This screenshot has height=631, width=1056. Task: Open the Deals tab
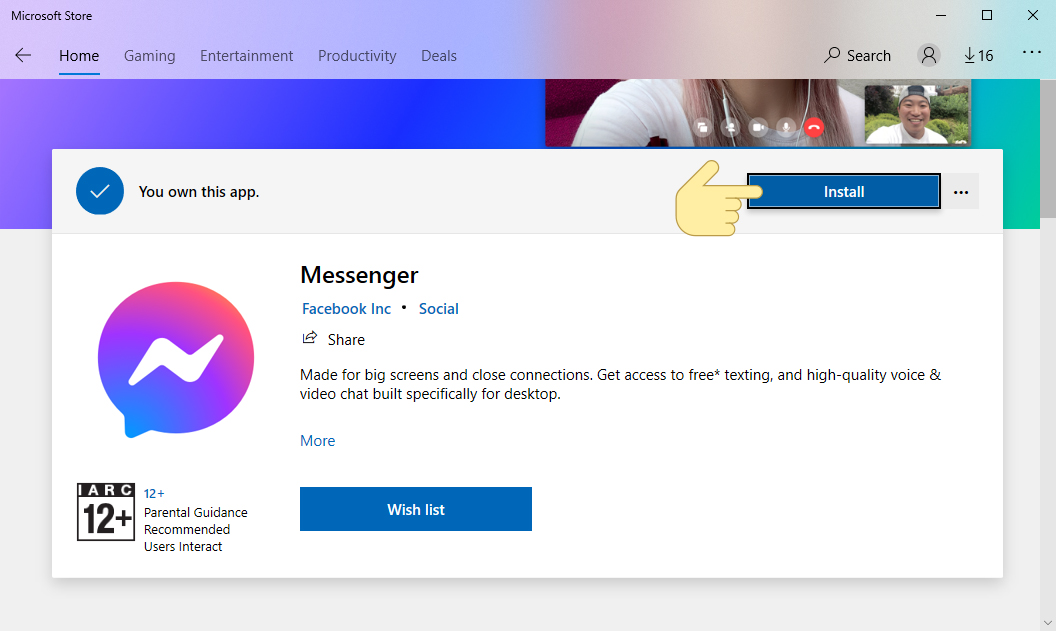coord(439,56)
